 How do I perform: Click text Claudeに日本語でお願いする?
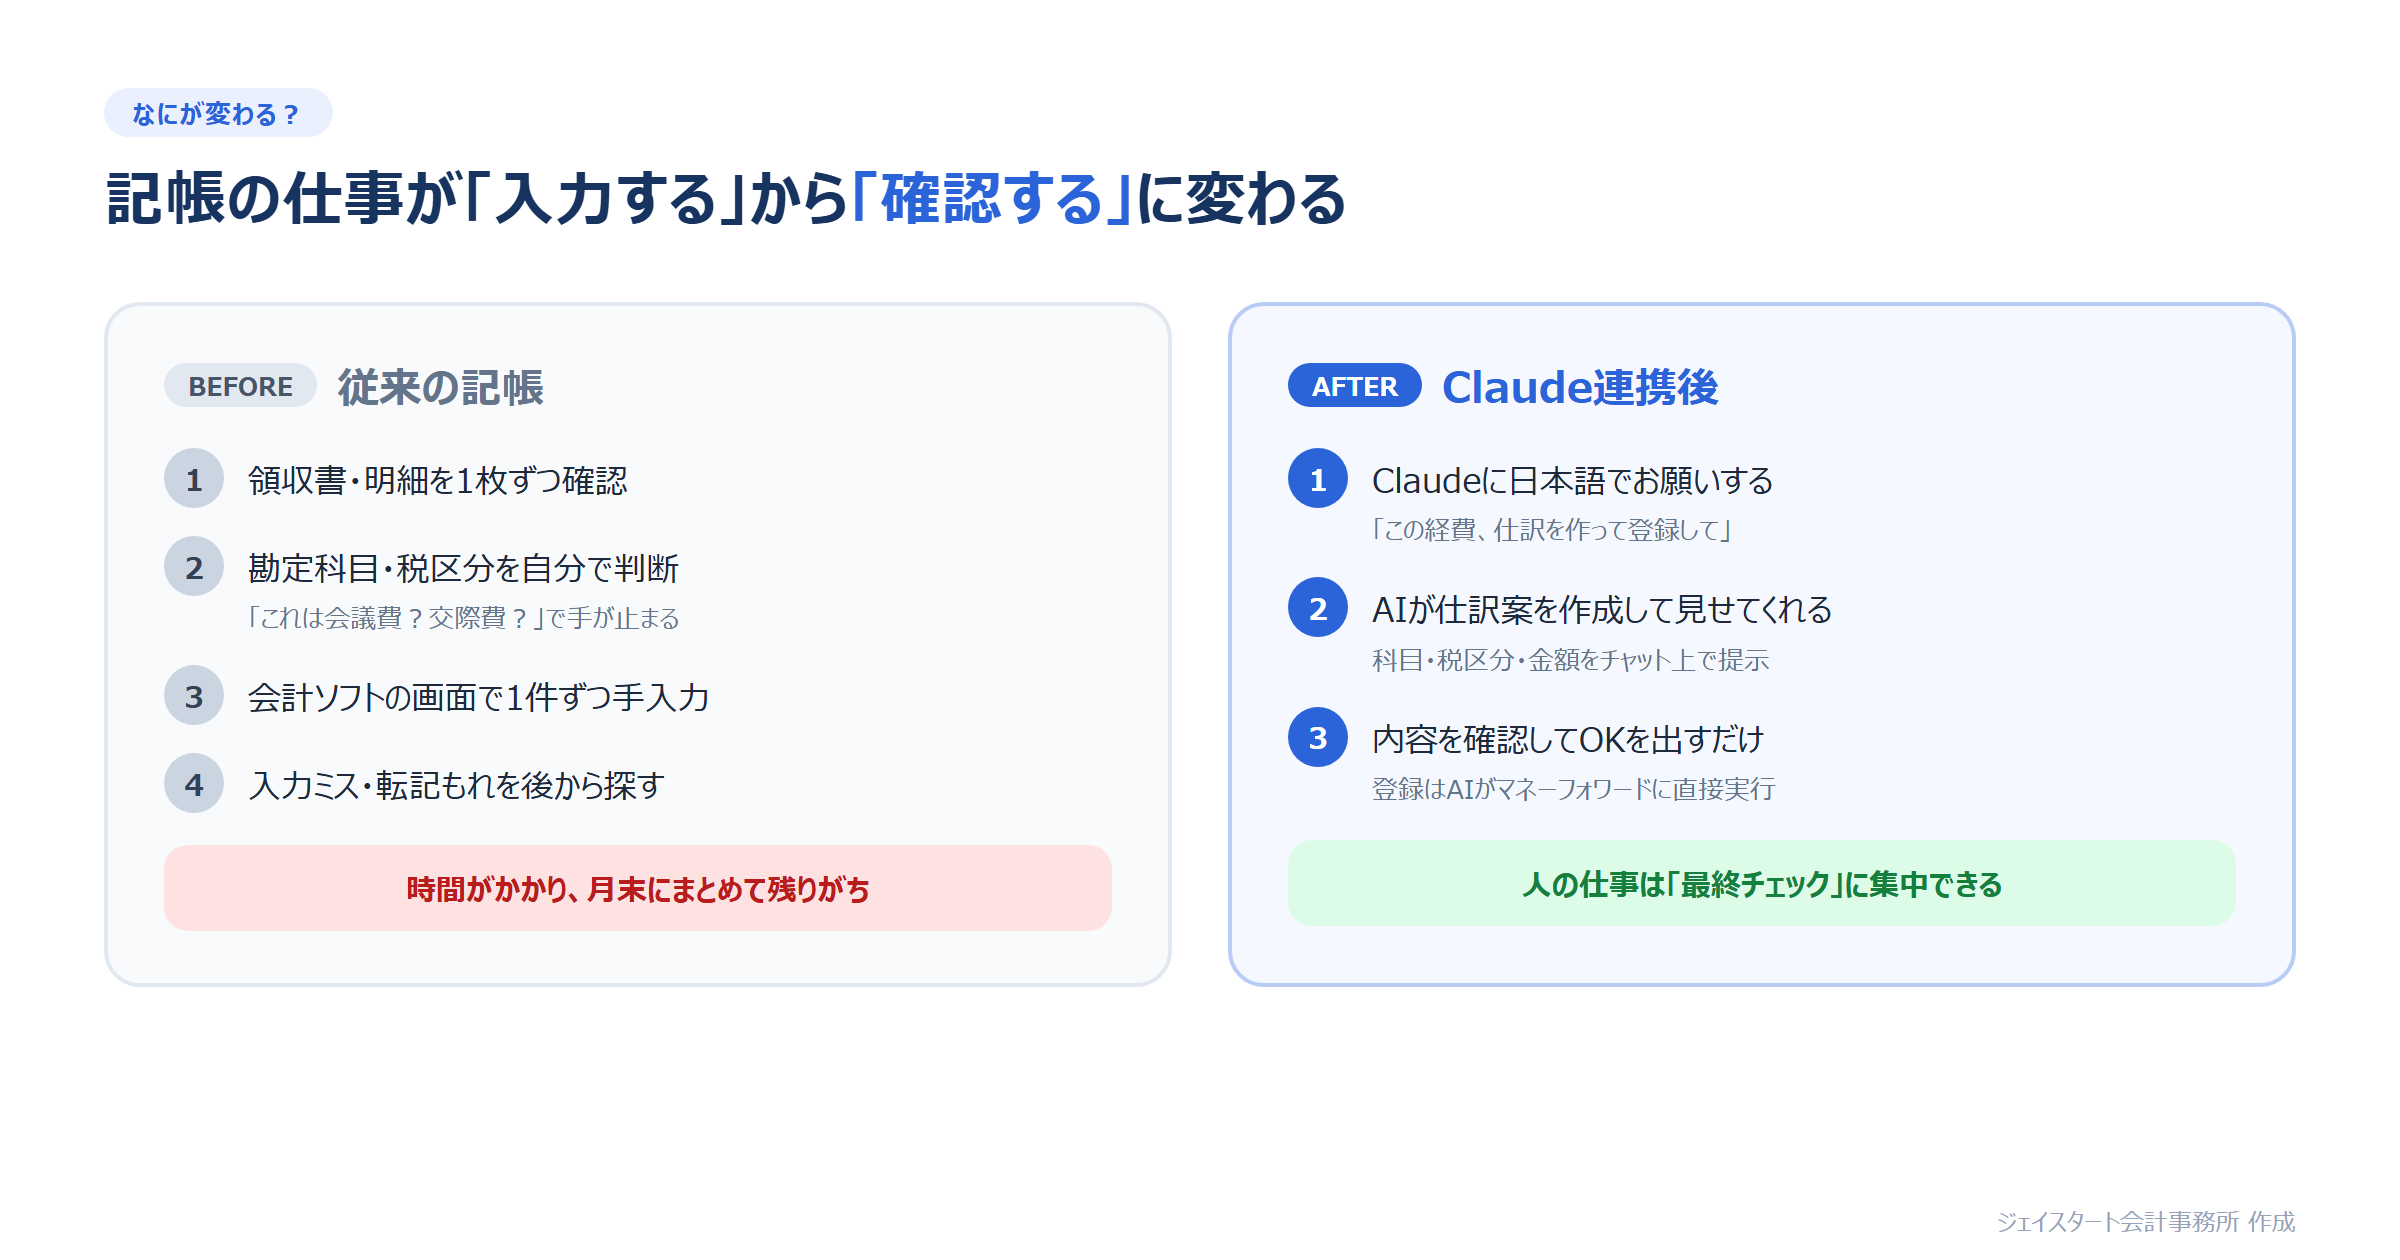[1572, 480]
